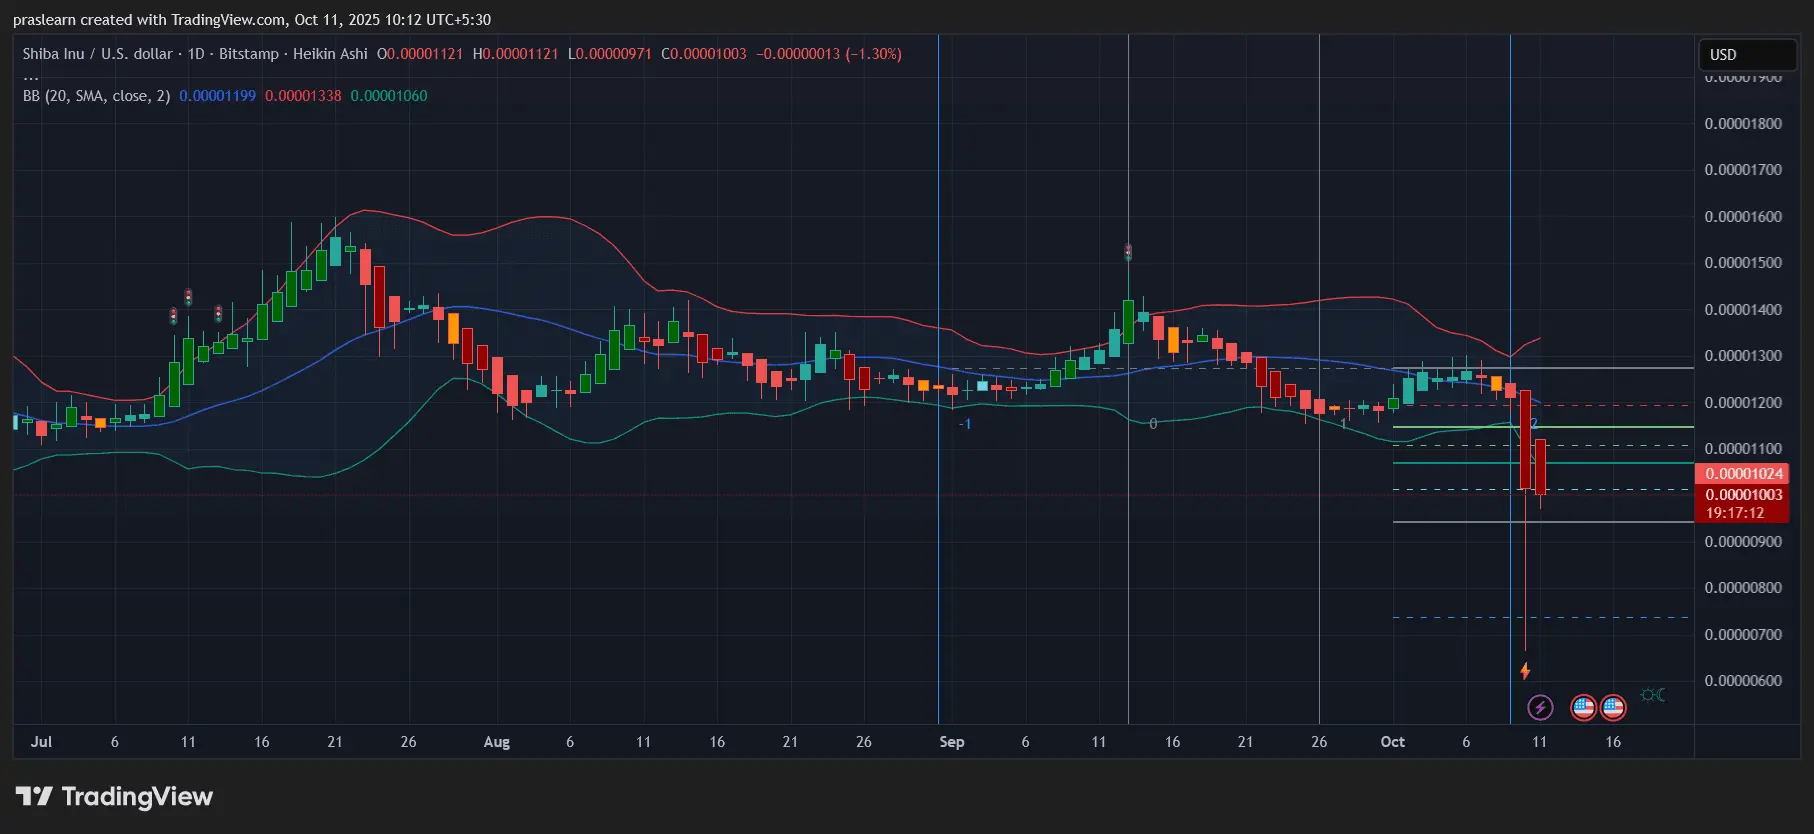Viewport: 1814px width, 834px height.
Task: Click the Sep label on time axis
Action: click(952, 742)
